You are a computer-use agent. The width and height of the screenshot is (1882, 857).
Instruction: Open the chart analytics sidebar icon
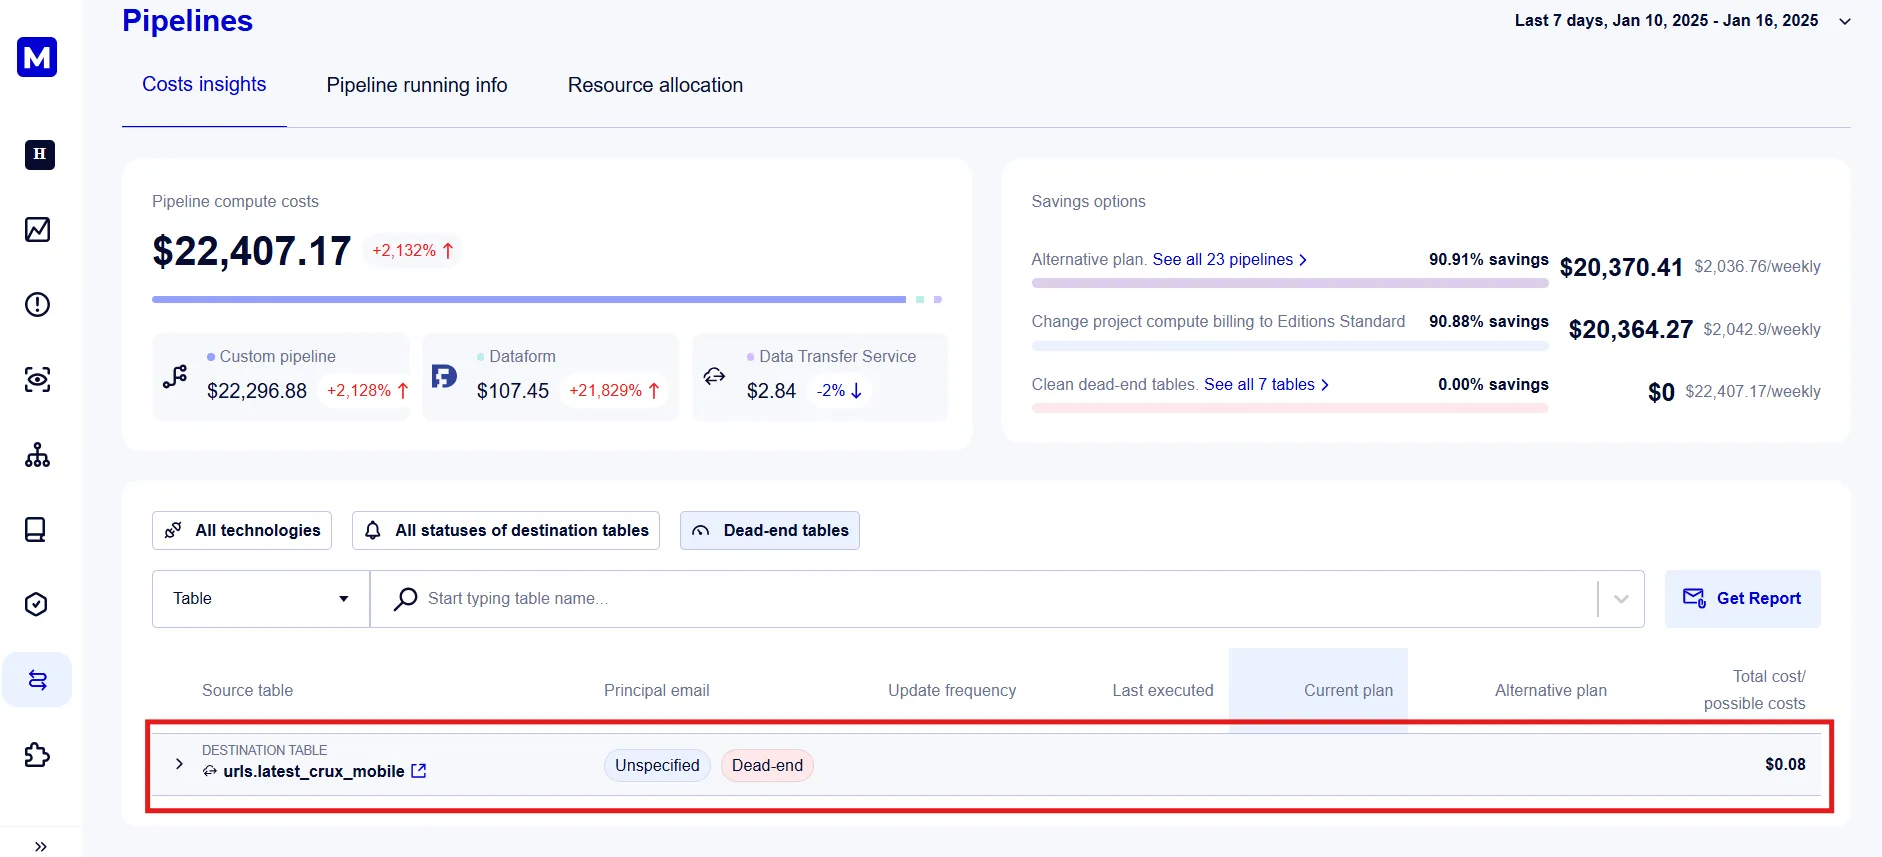click(37, 230)
